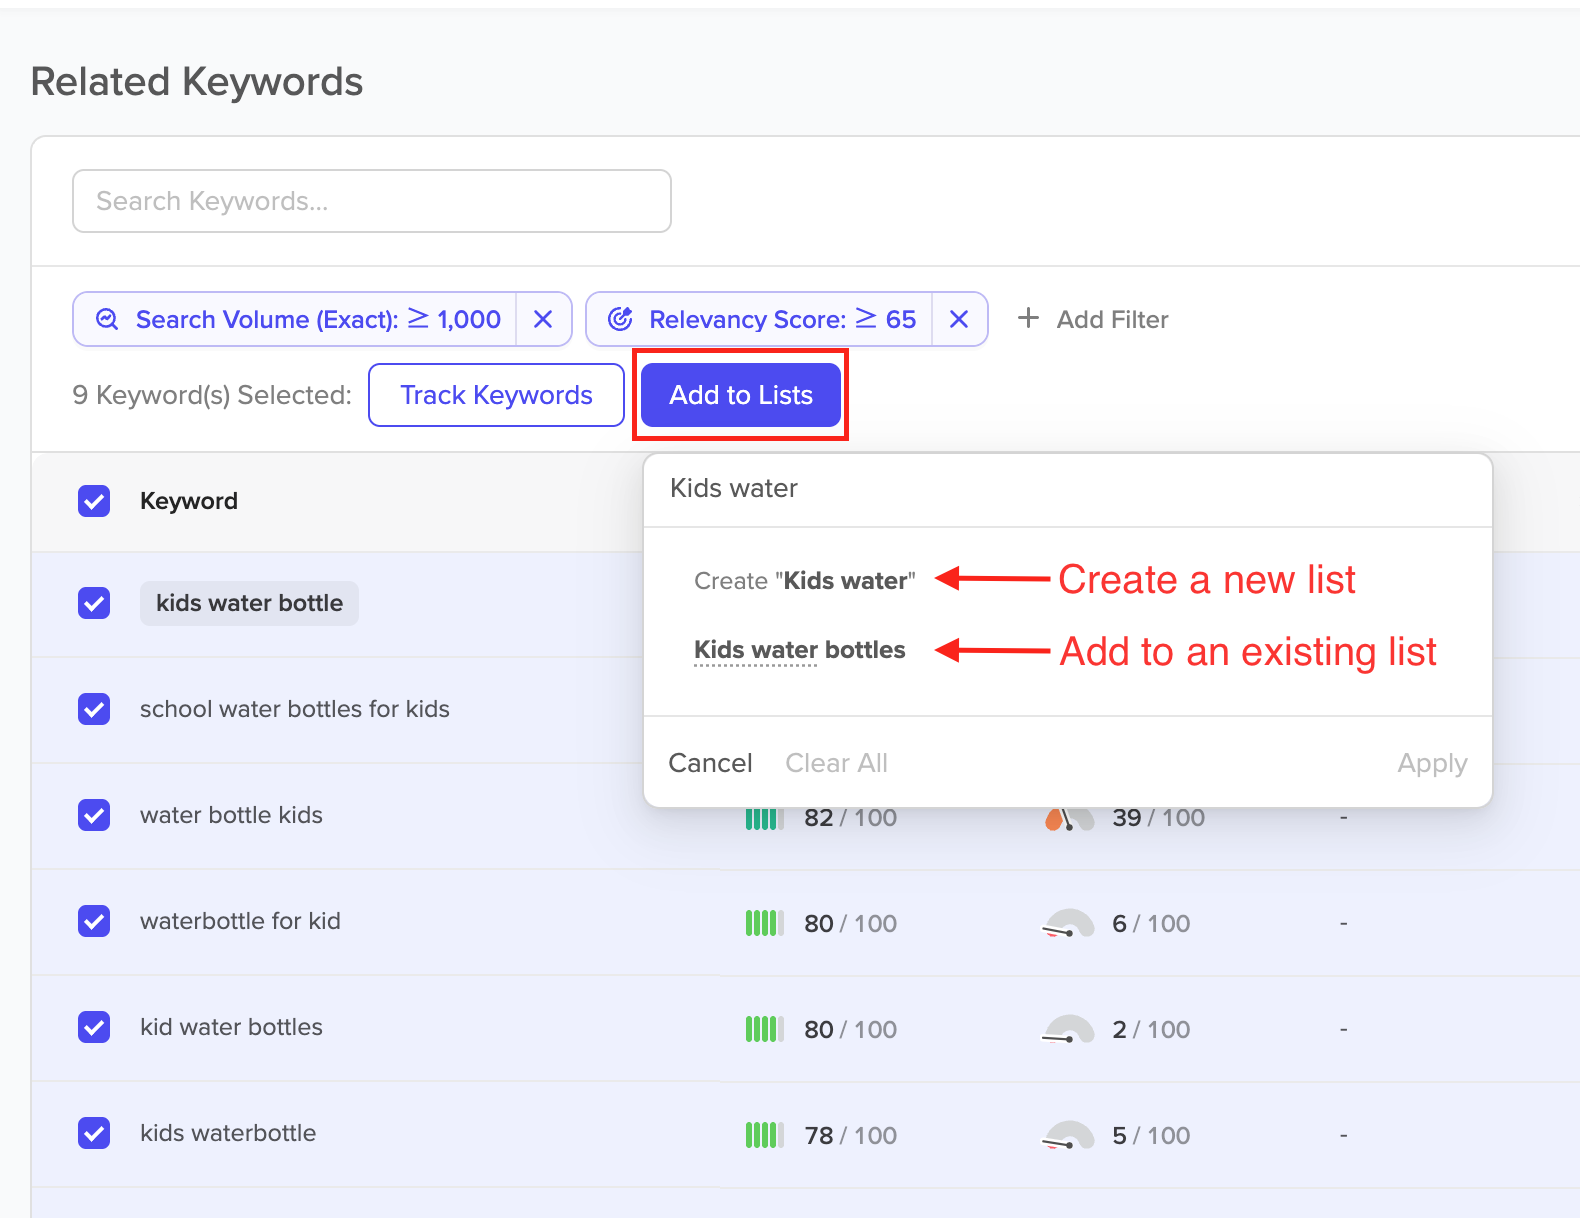Uncheck 'school water bottles for kids' checkbox
Image resolution: width=1580 pixels, height=1218 pixels.
pyautogui.click(x=94, y=709)
